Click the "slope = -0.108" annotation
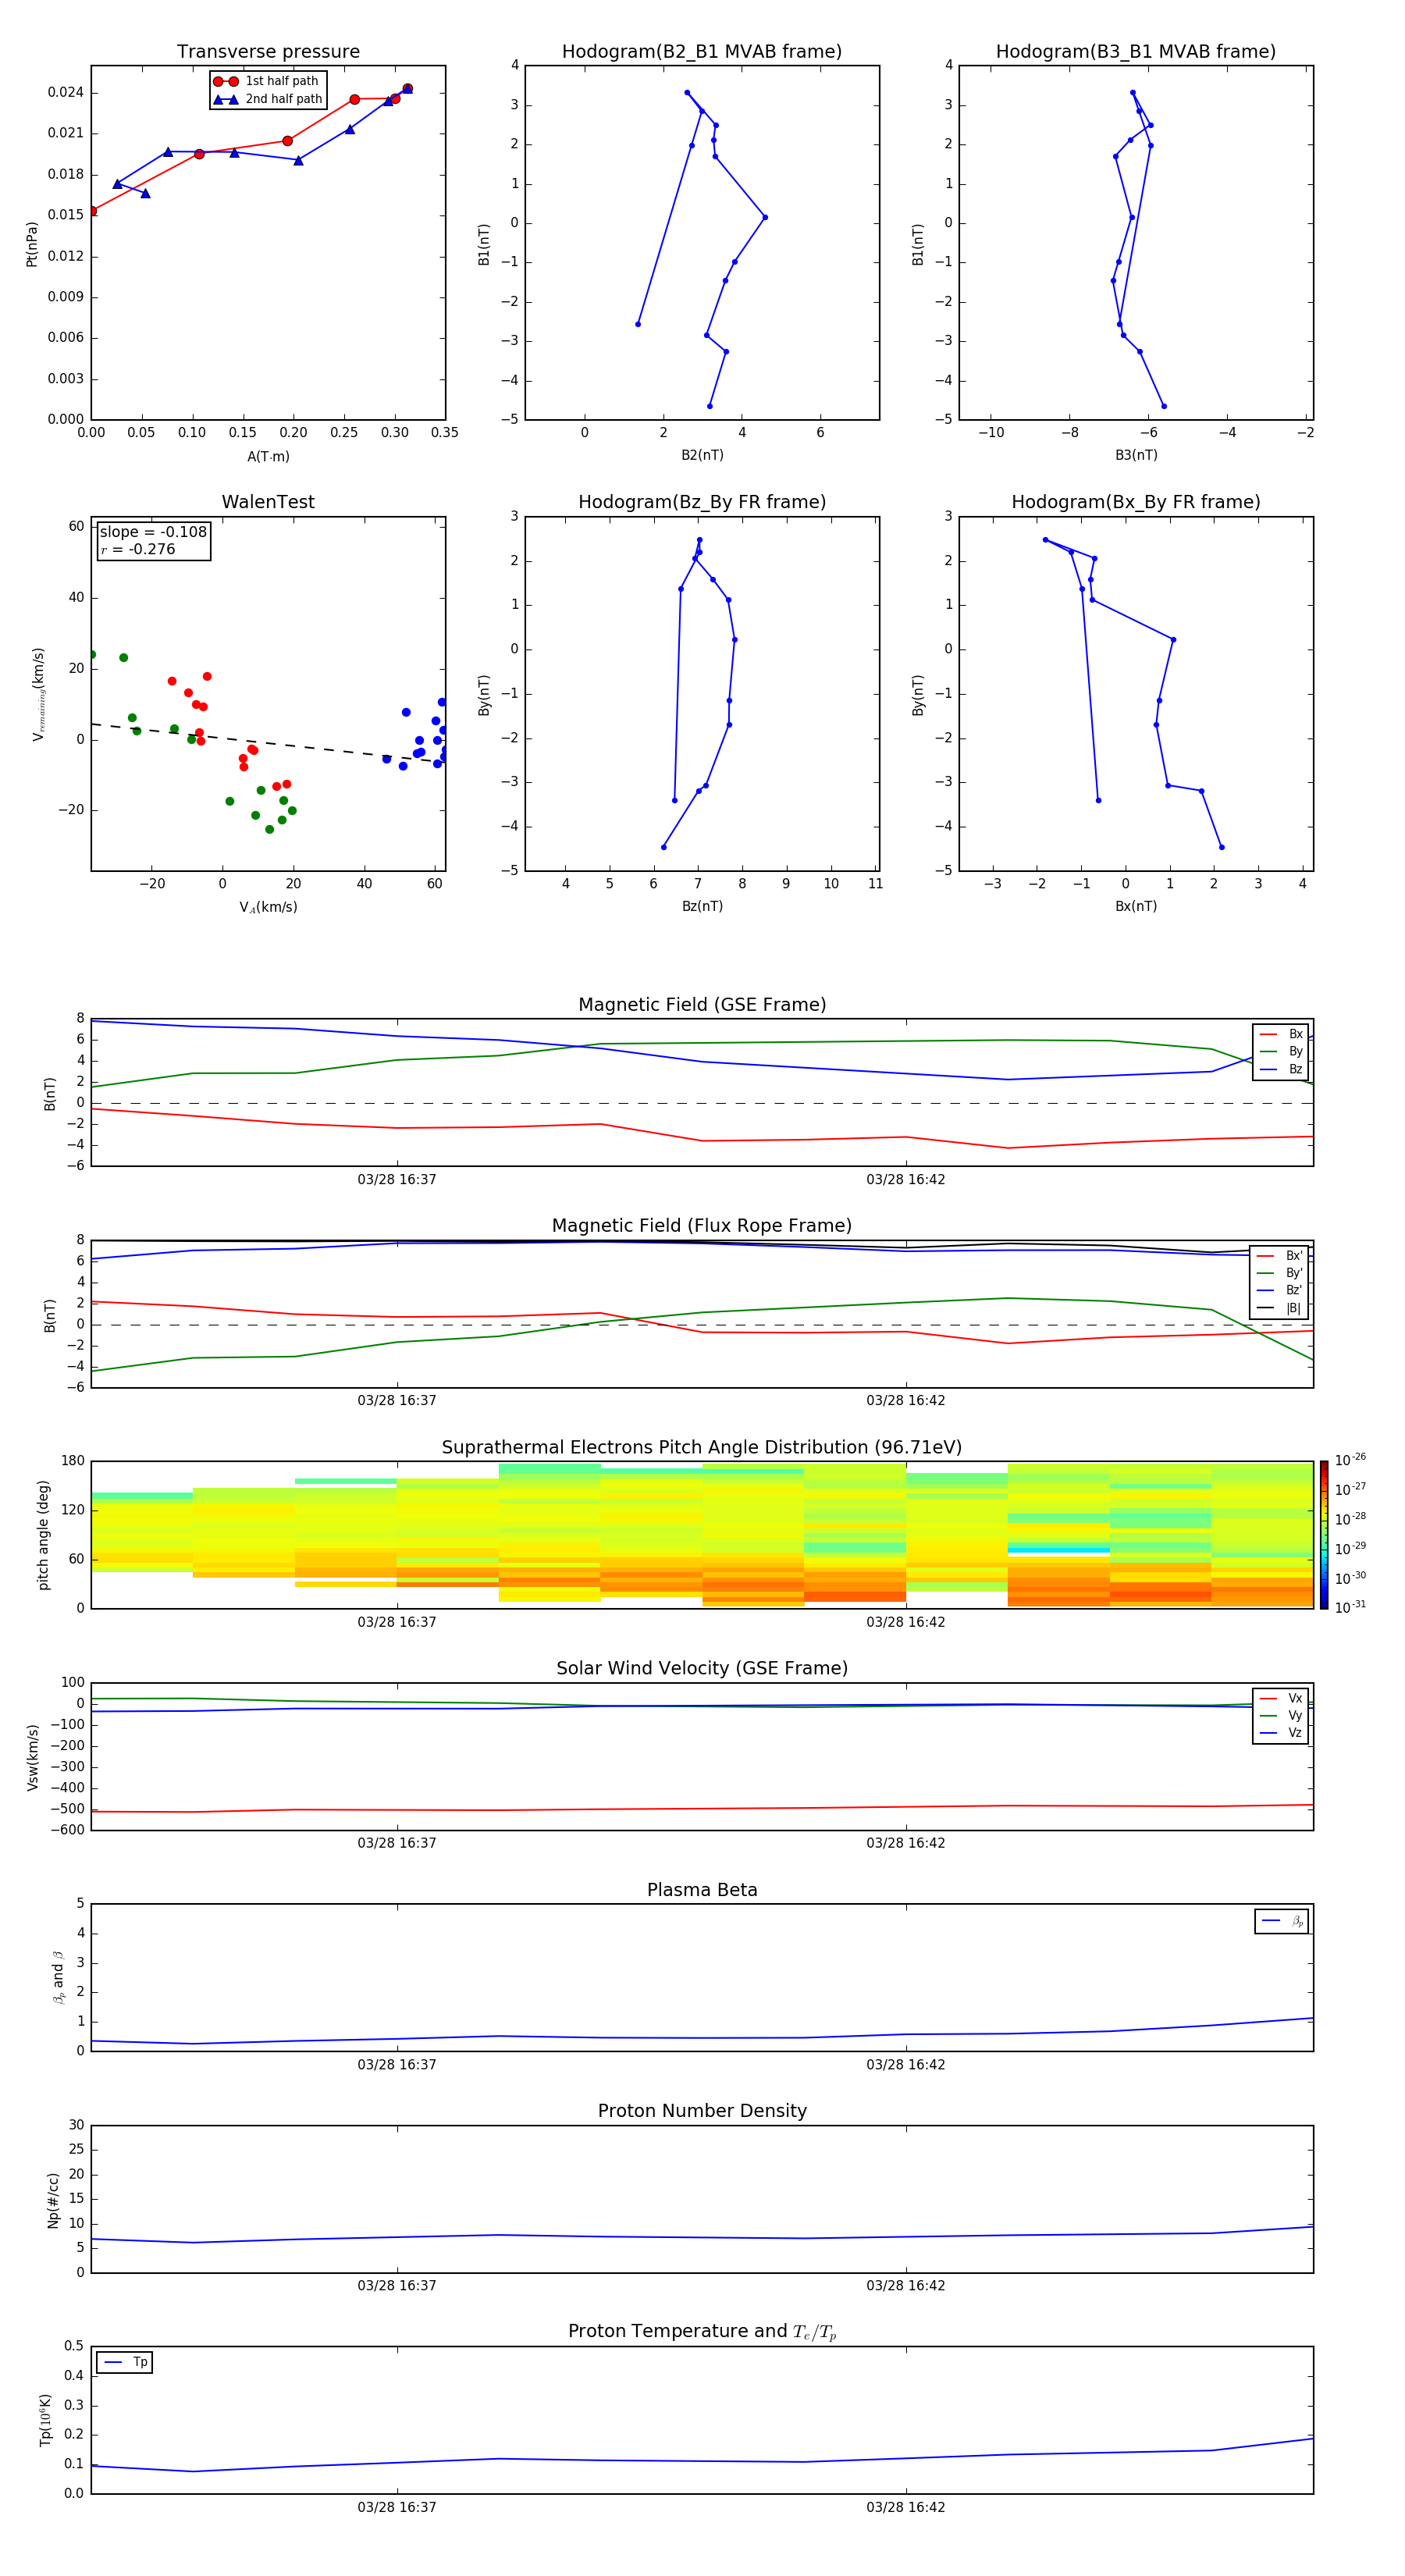This screenshot has height=2576, width=1405. pyautogui.click(x=153, y=532)
